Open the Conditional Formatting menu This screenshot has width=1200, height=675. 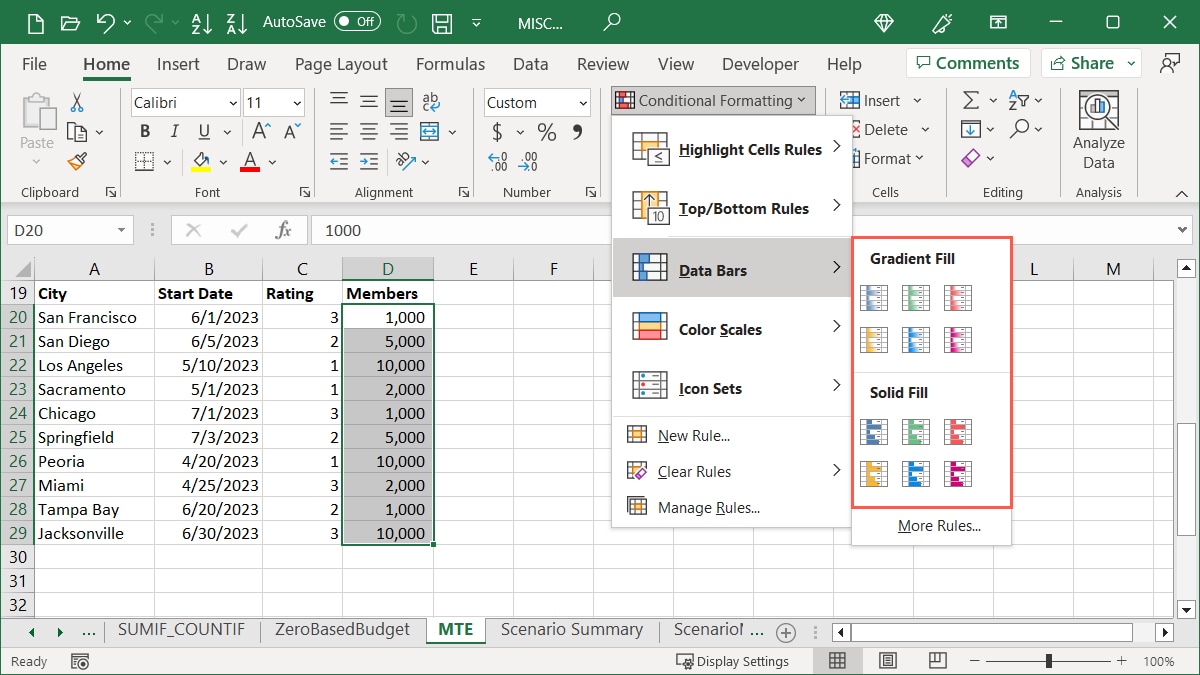click(x=712, y=100)
